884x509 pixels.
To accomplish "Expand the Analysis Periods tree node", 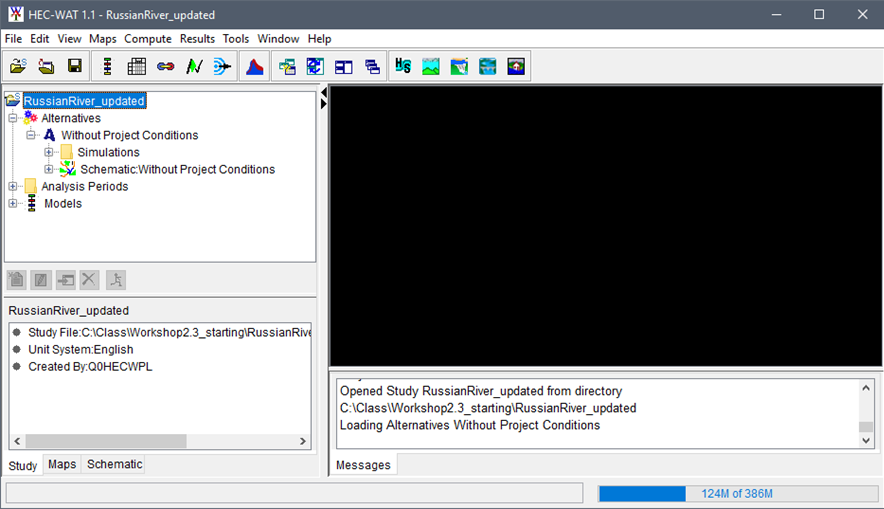I will click(13, 187).
